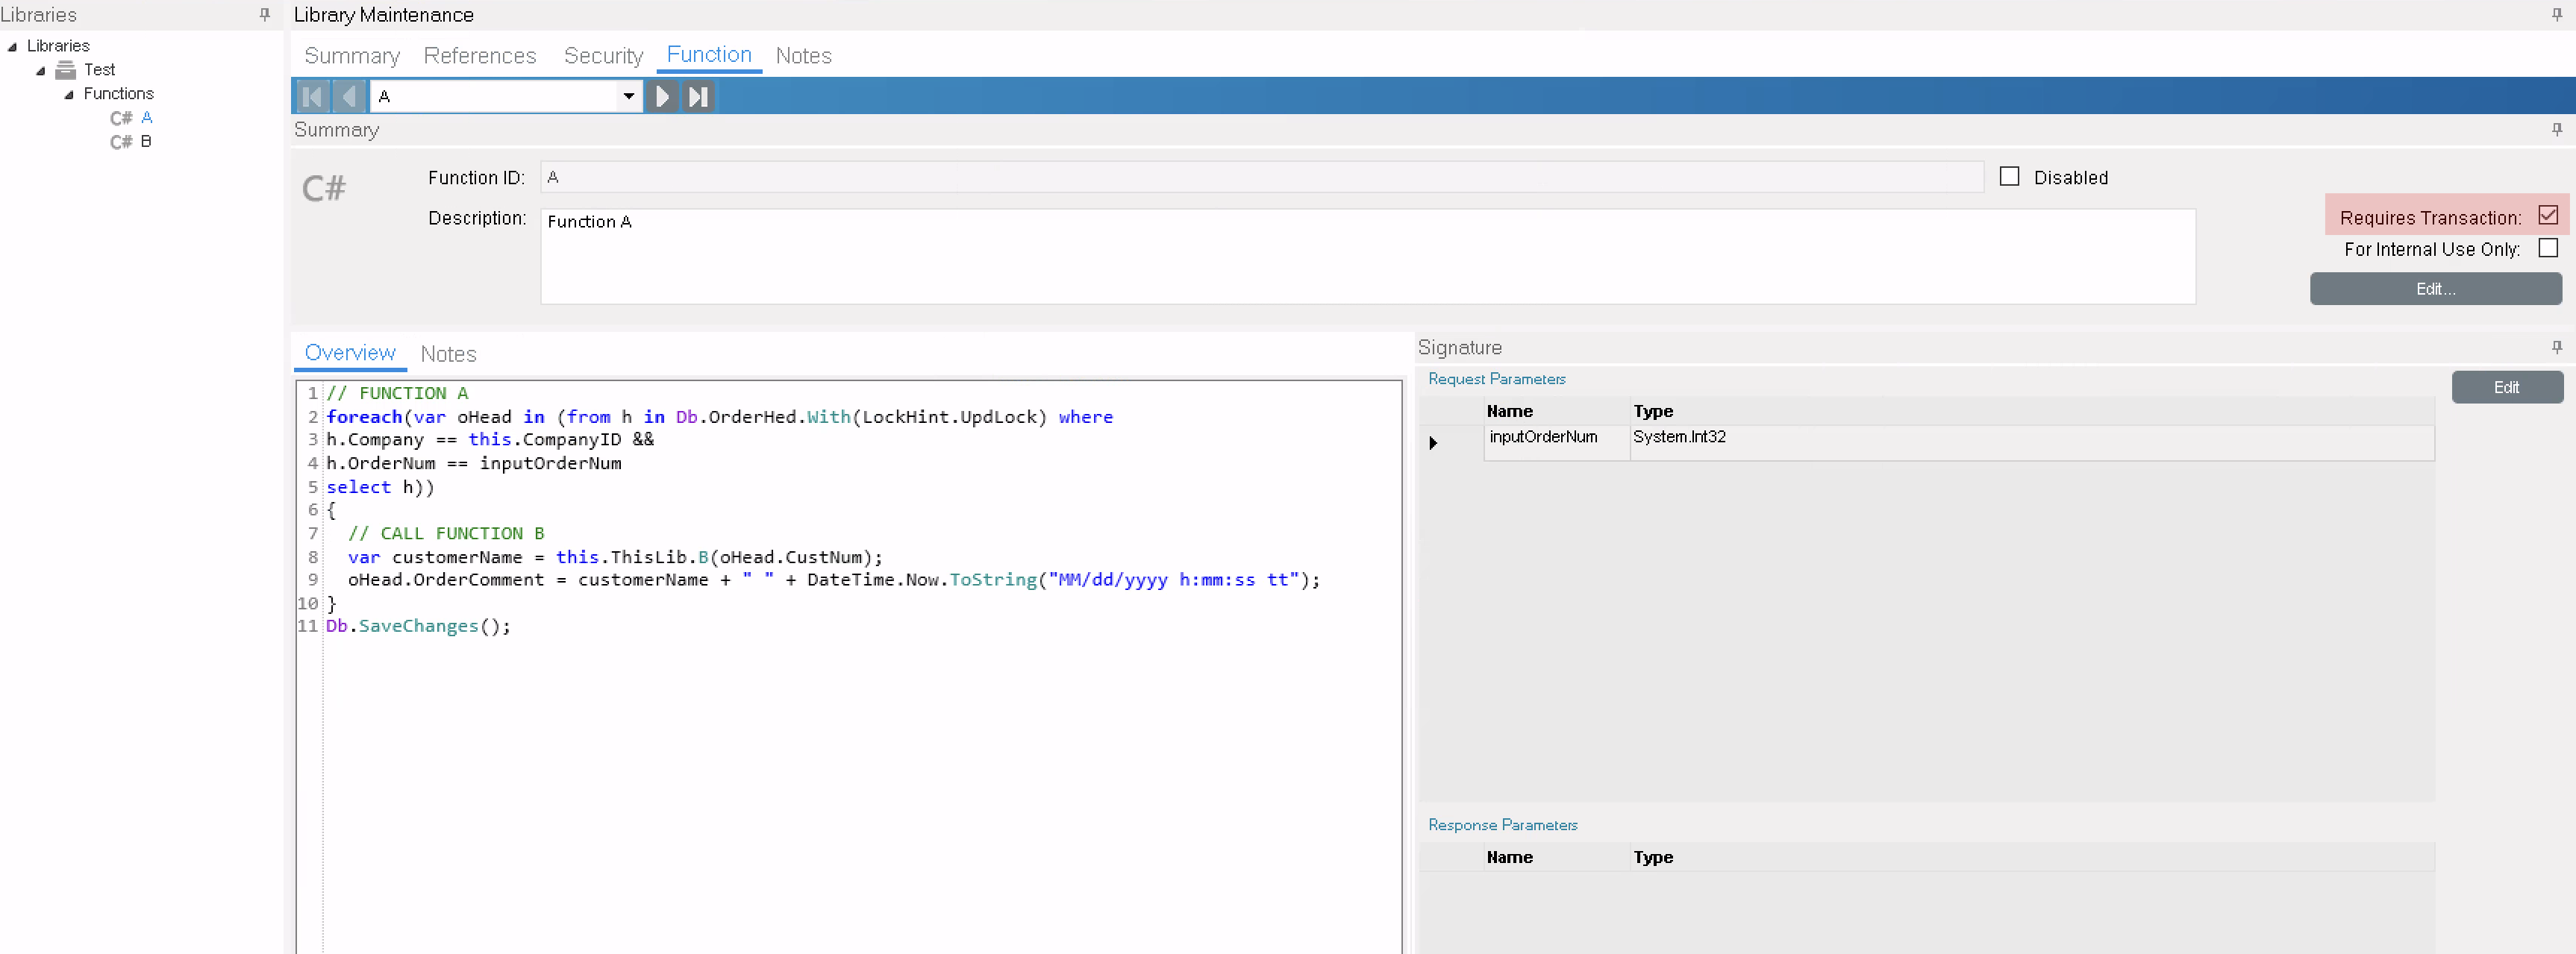Open the function selector dropdown
The image size is (2576, 954).
coord(628,97)
